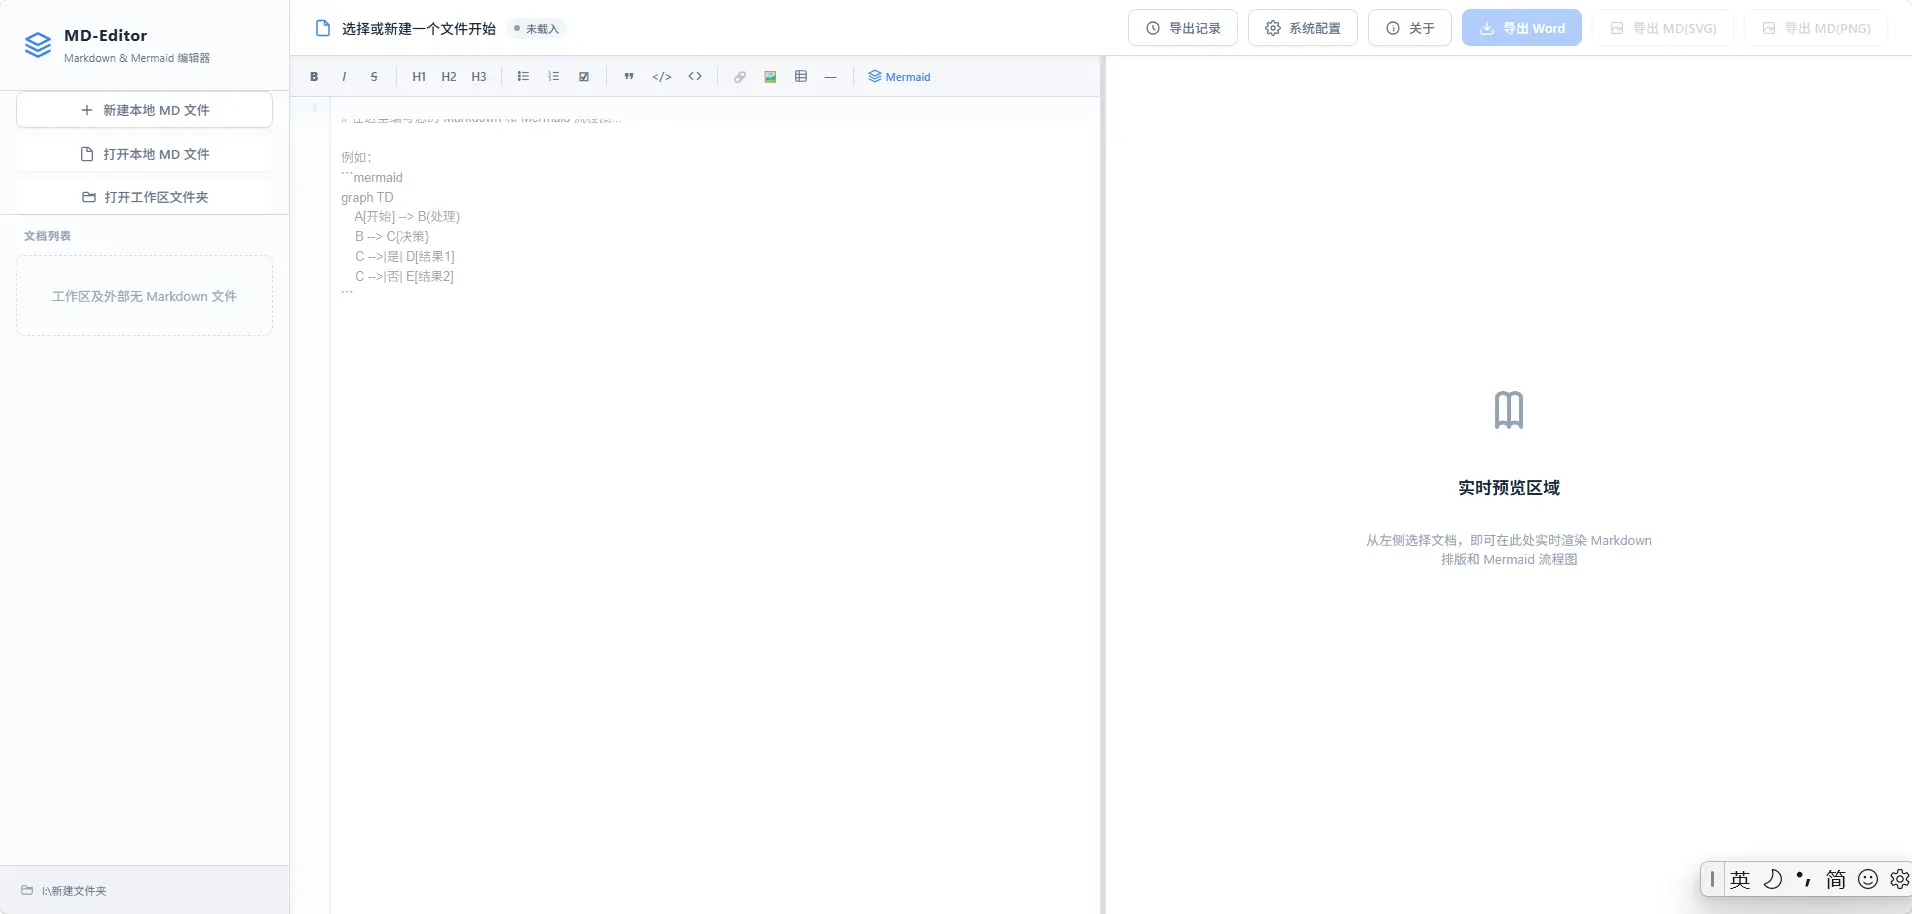
Task: Click the workspace folder path in the footer
Action: click(x=74, y=890)
